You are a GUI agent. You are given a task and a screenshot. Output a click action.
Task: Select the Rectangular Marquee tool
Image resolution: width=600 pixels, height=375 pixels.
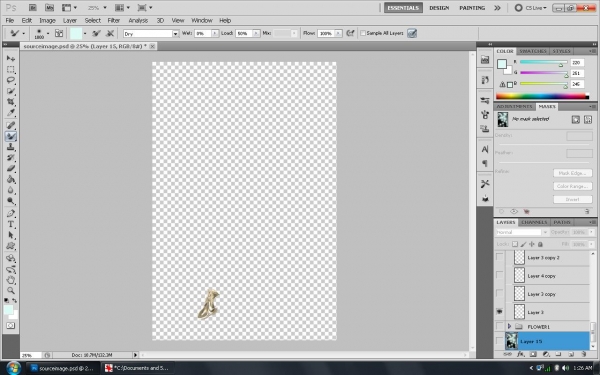tap(11, 69)
